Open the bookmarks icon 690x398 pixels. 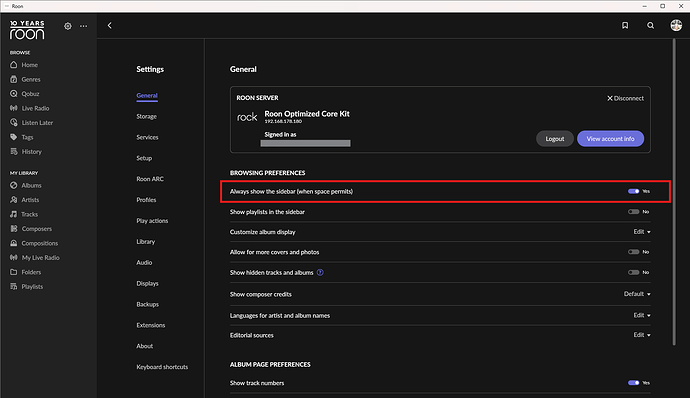point(625,26)
